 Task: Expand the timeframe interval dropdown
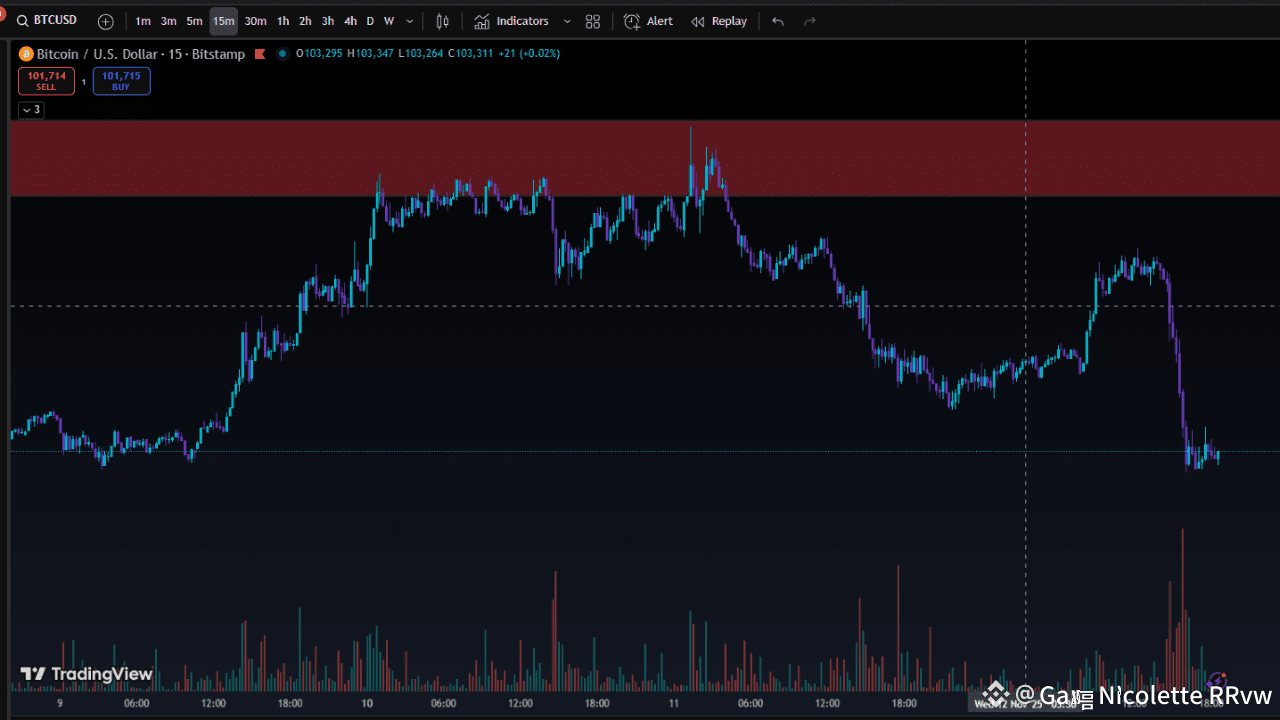click(410, 21)
